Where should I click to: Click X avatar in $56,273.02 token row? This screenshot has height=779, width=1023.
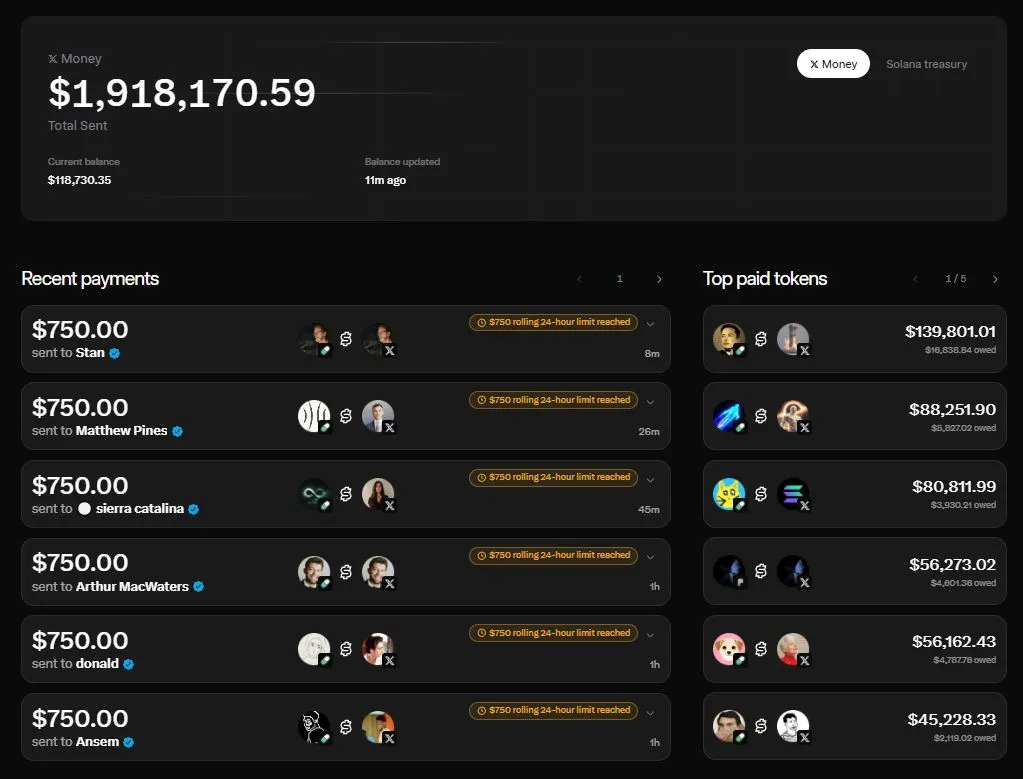pos(793,572)
